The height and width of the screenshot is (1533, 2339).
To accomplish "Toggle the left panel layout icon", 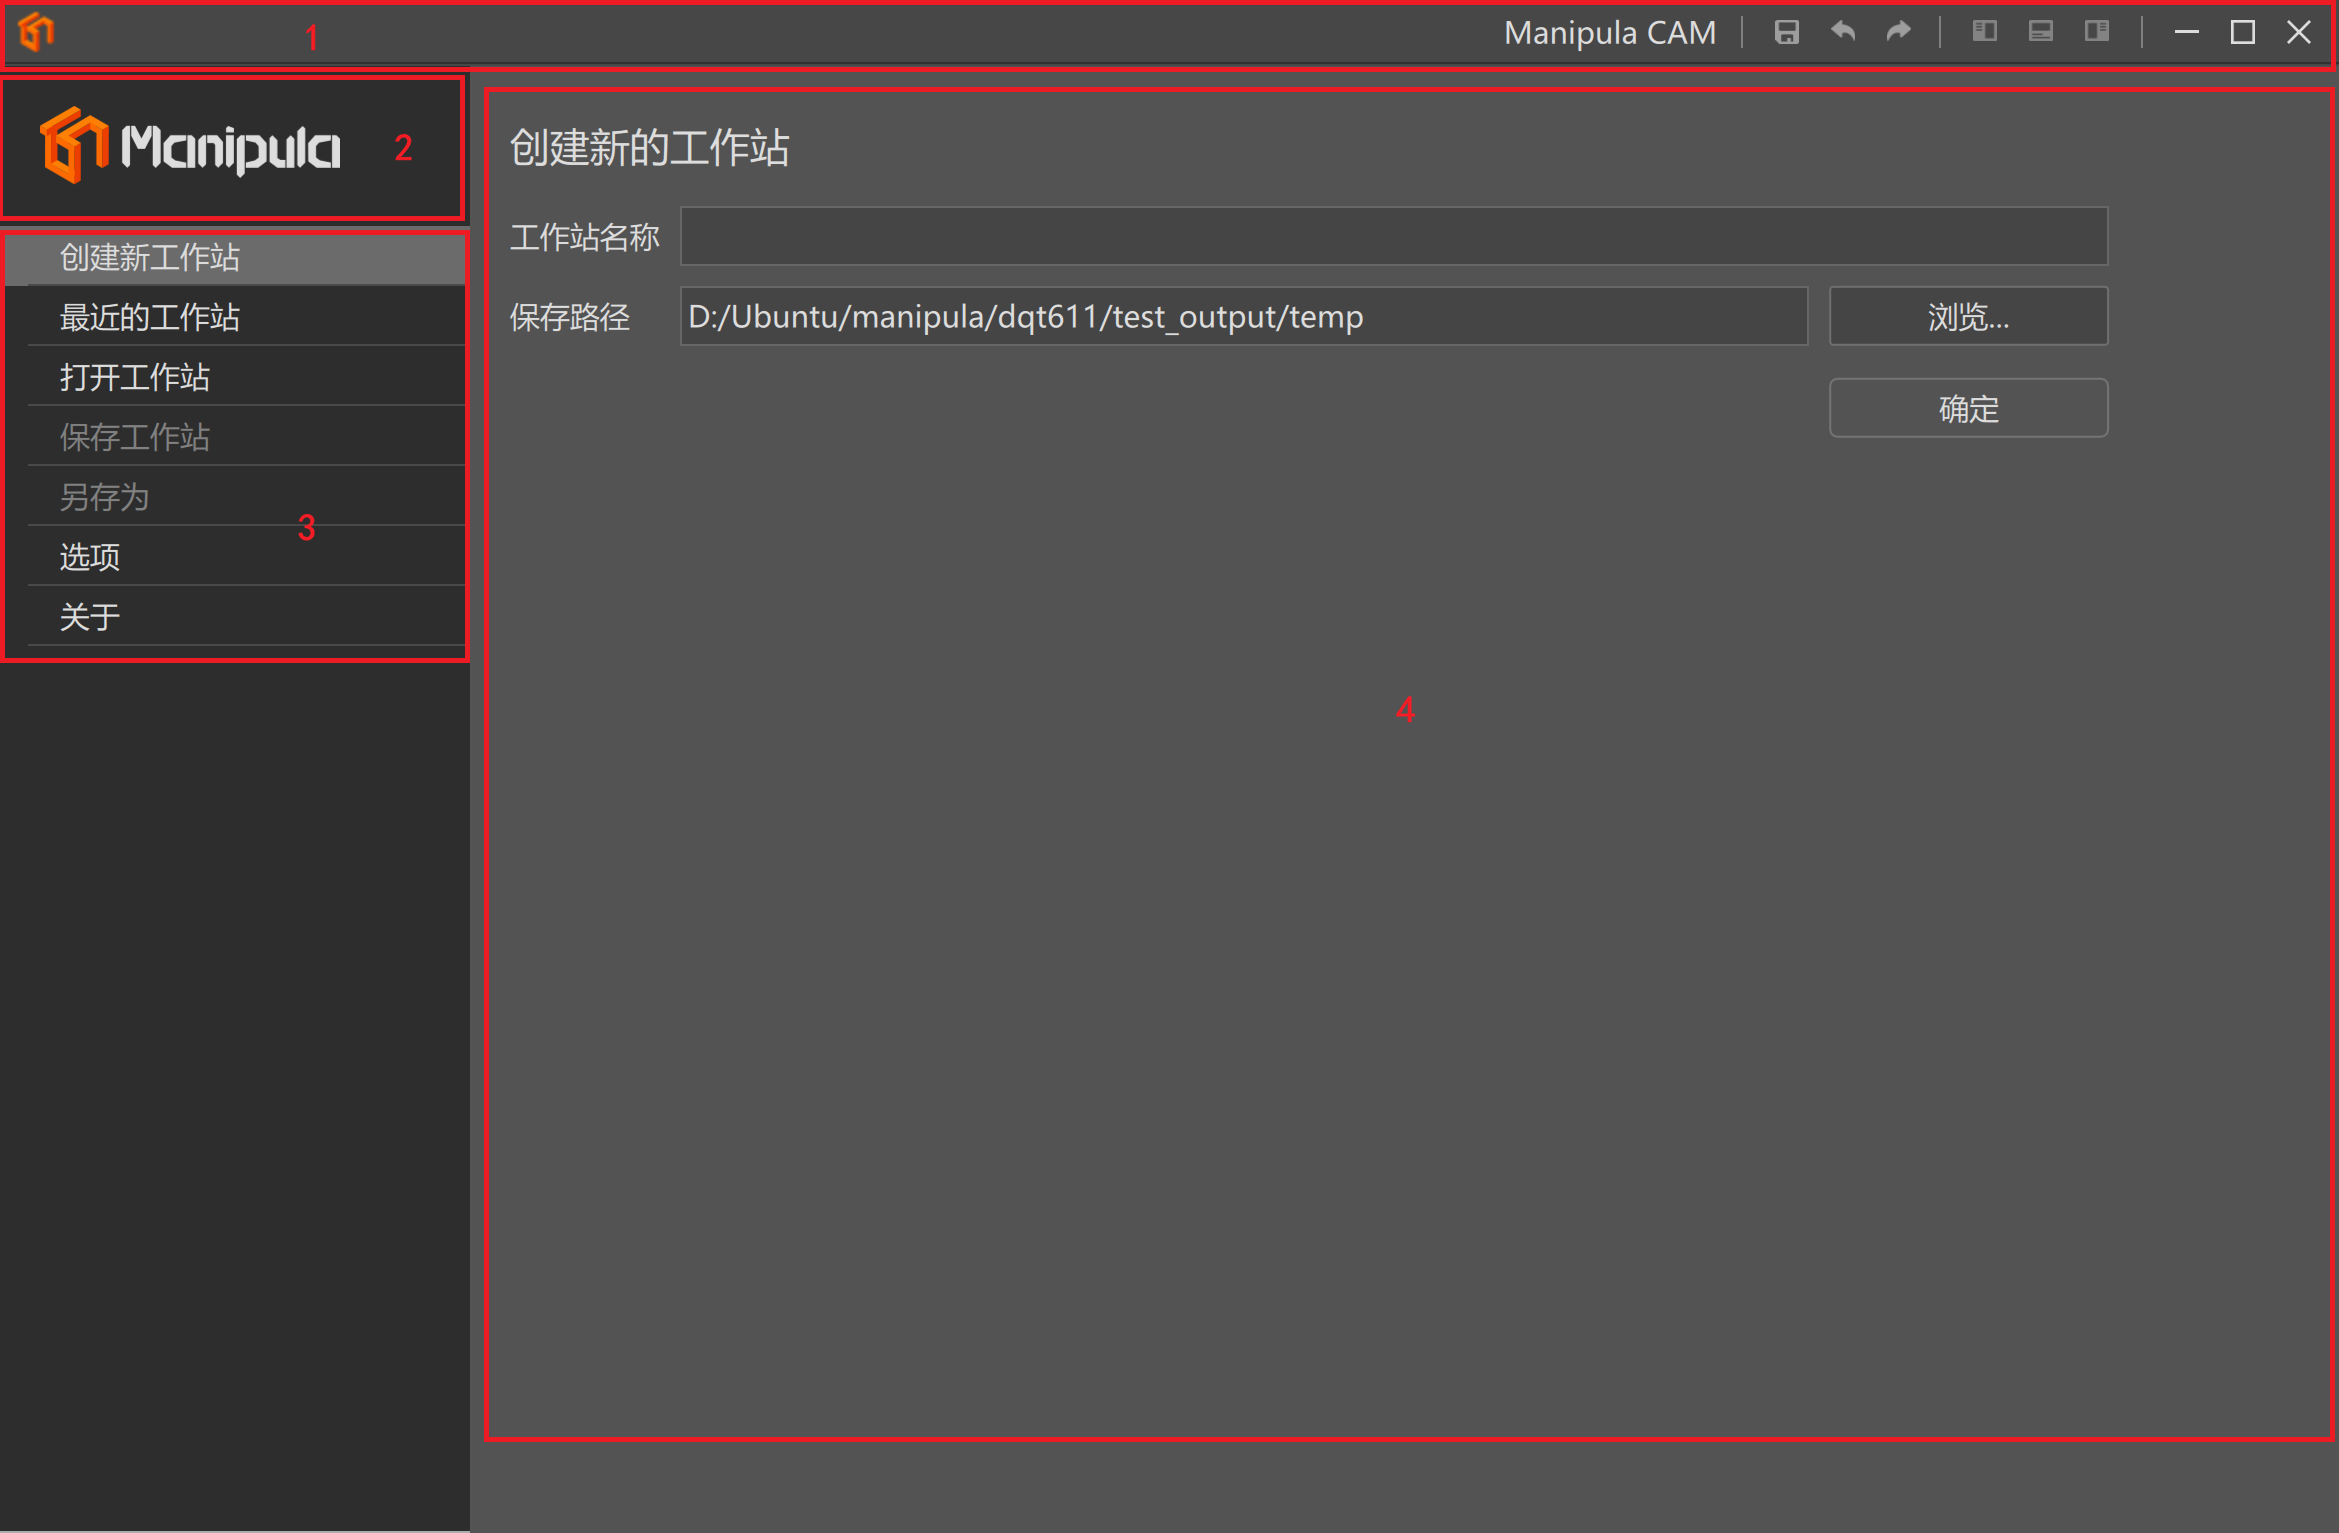I will coord(1985,31).
